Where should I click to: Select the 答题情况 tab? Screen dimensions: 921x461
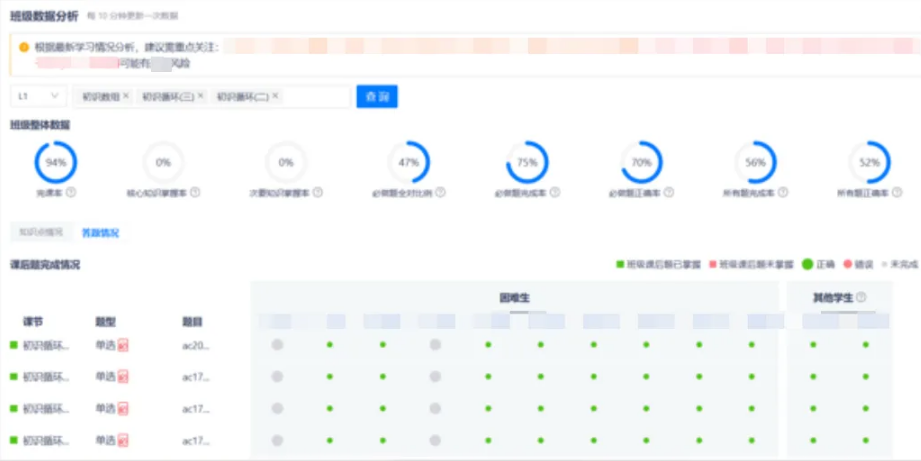[x=99, y=232]
